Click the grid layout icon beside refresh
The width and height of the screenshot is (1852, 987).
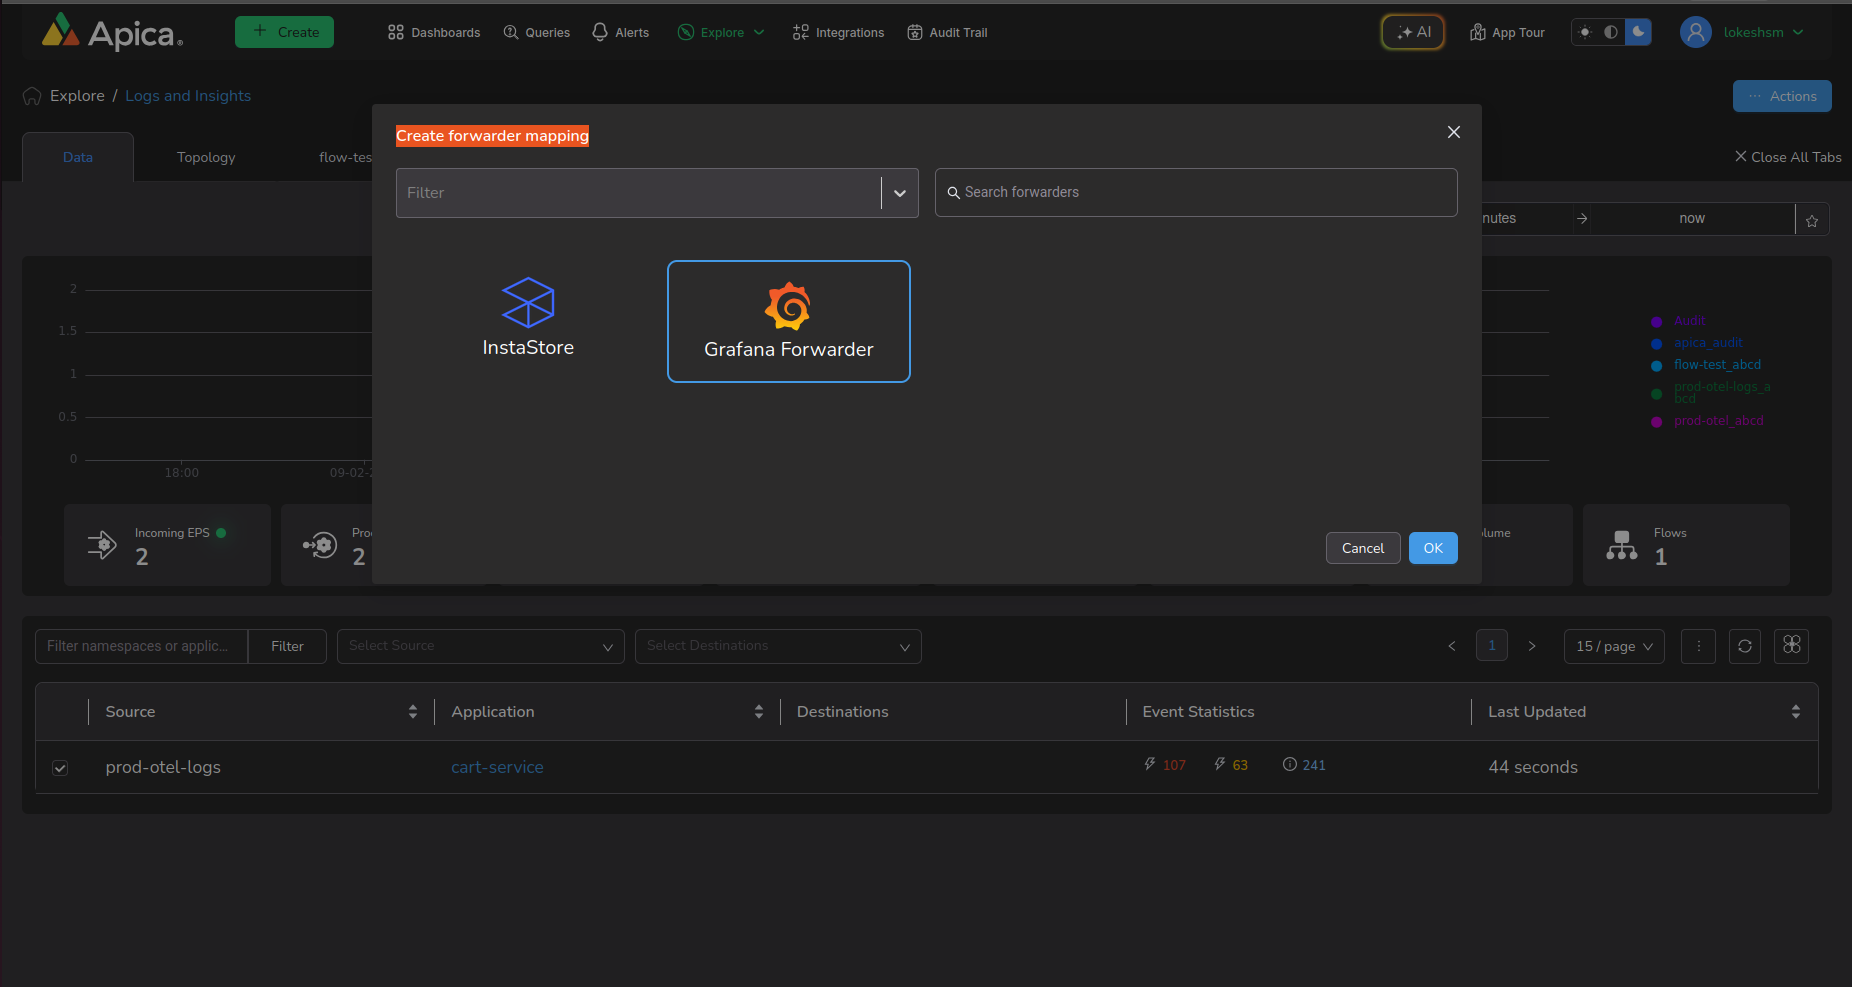[1791, 646]
